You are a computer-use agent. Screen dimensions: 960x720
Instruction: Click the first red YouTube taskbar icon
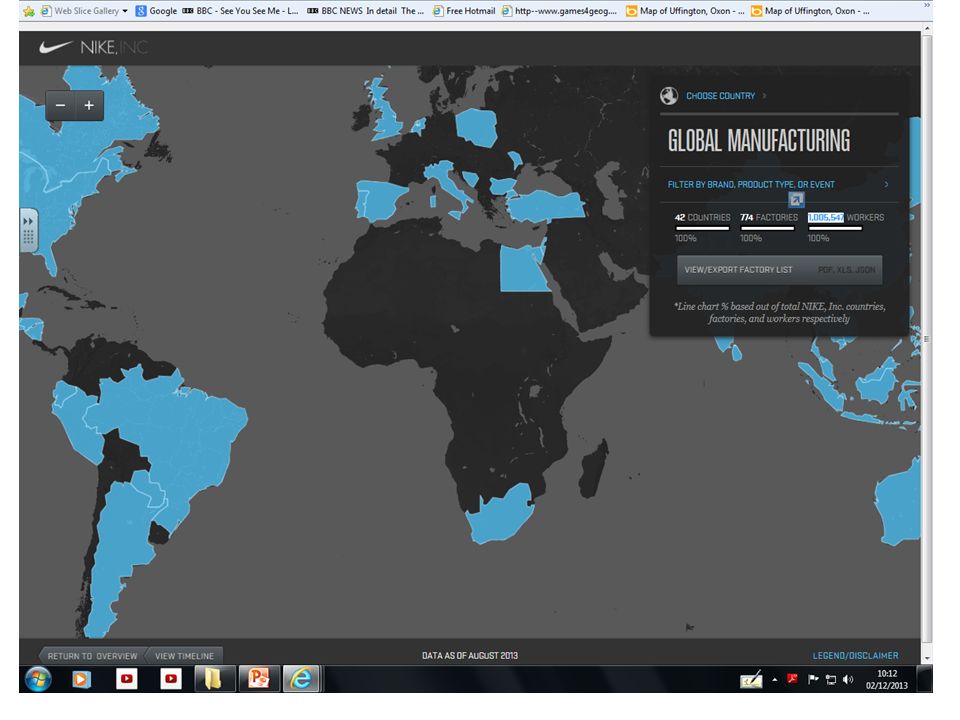(127, 679)
